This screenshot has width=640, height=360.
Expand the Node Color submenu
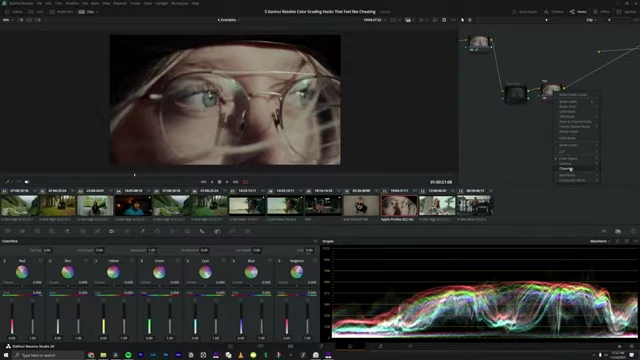pyautogui.click(x=576, y=107)
